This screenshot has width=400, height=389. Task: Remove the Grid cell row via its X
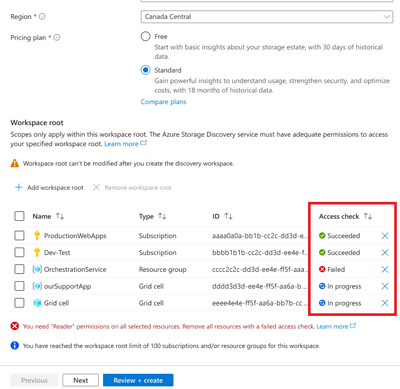coord(385,303)
